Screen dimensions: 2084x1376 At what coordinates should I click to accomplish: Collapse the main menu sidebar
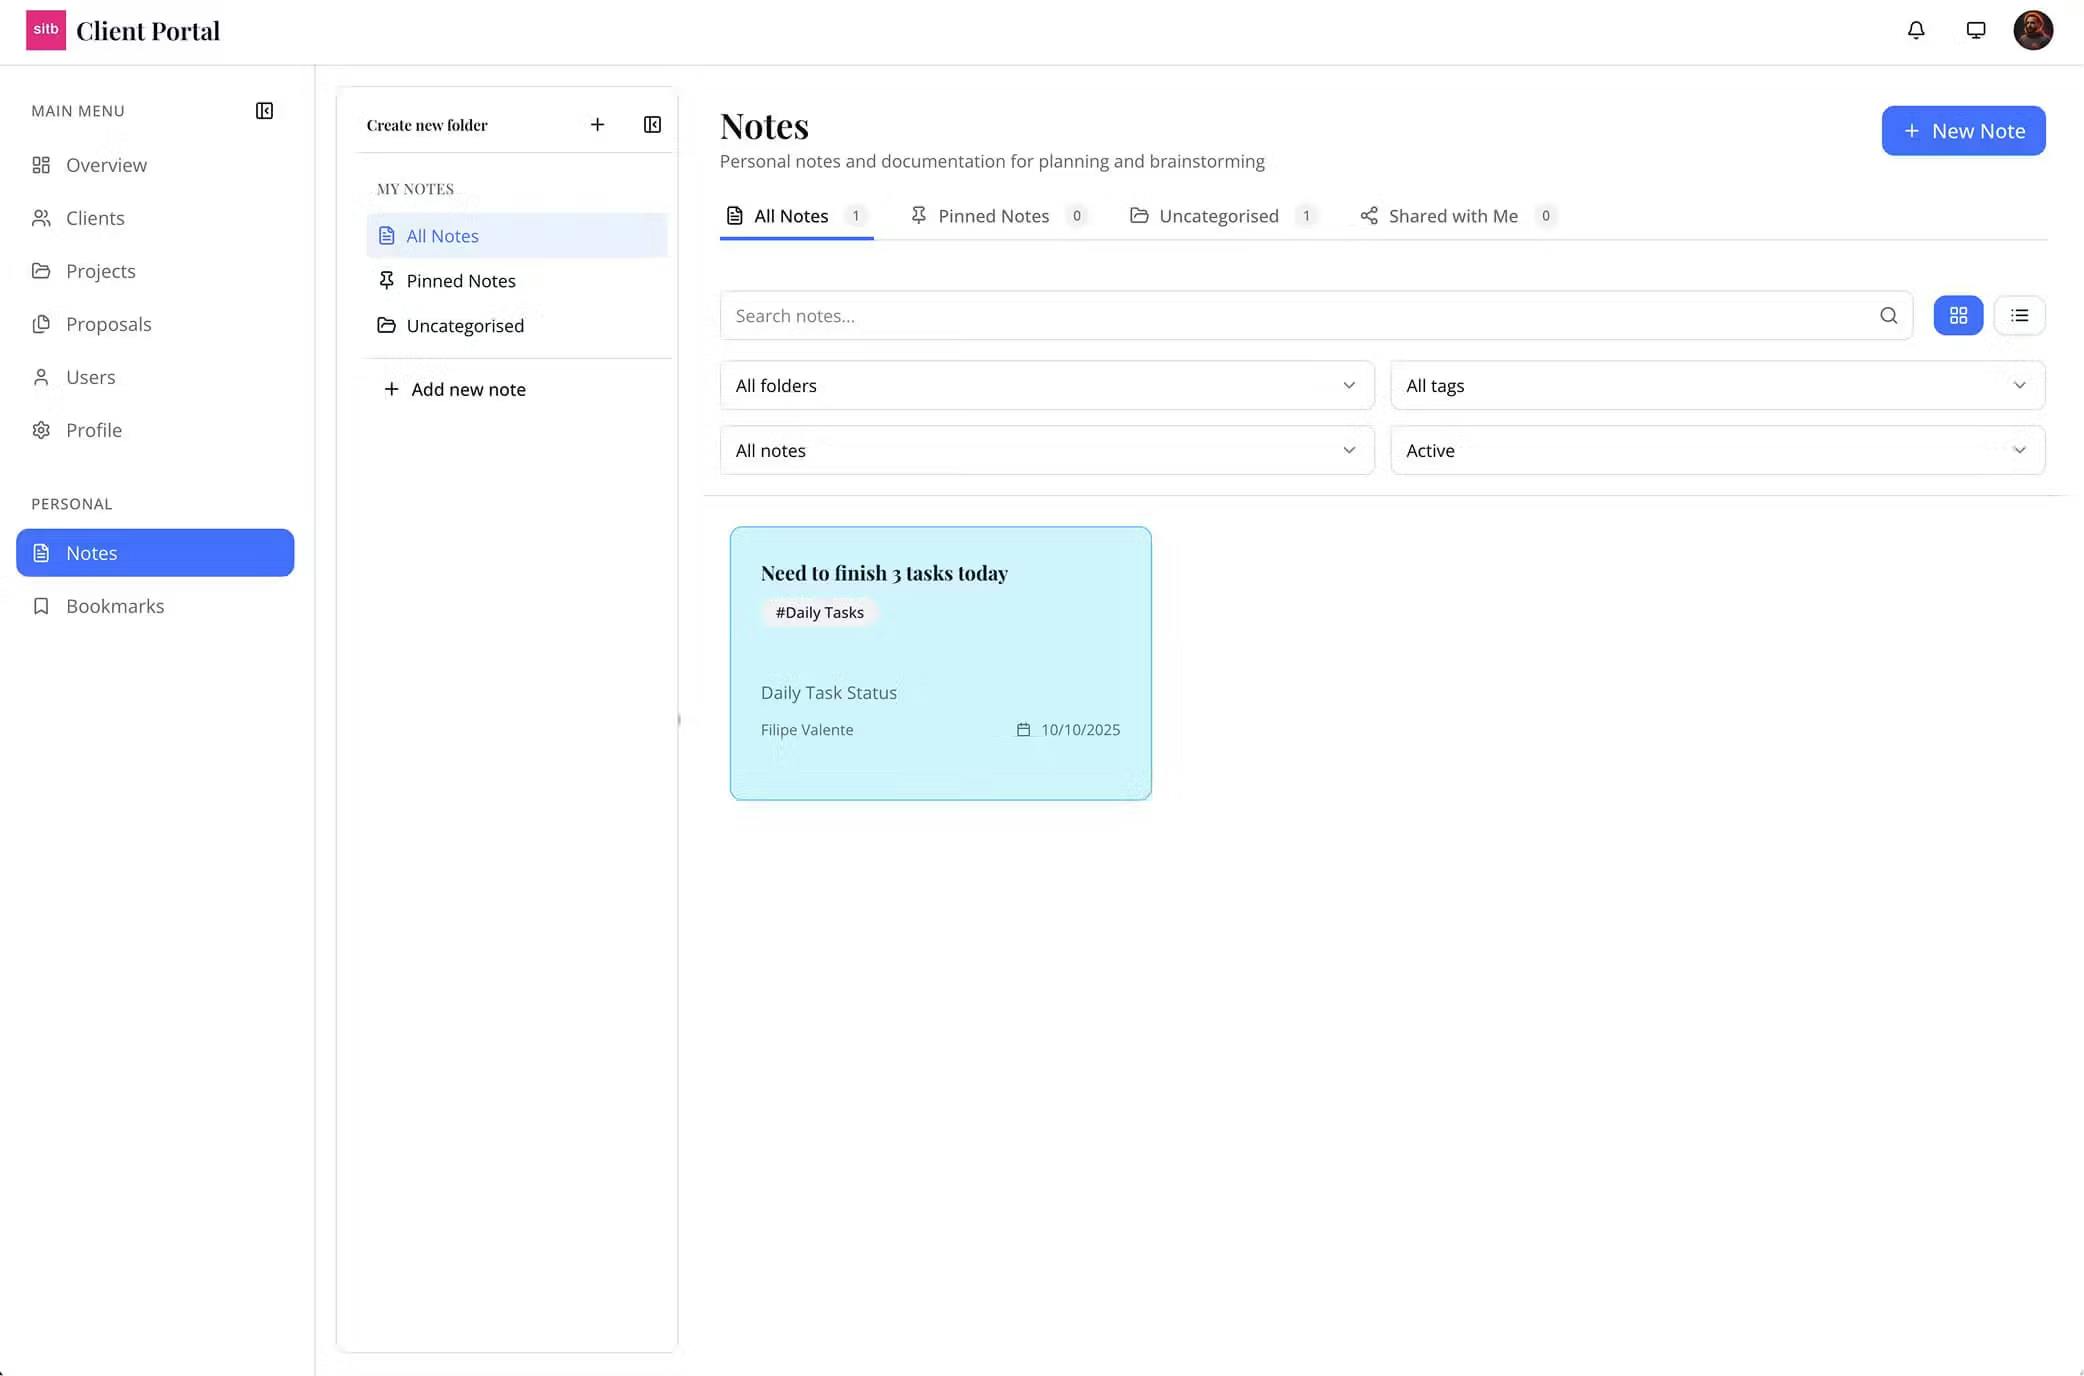pos(264,111)
